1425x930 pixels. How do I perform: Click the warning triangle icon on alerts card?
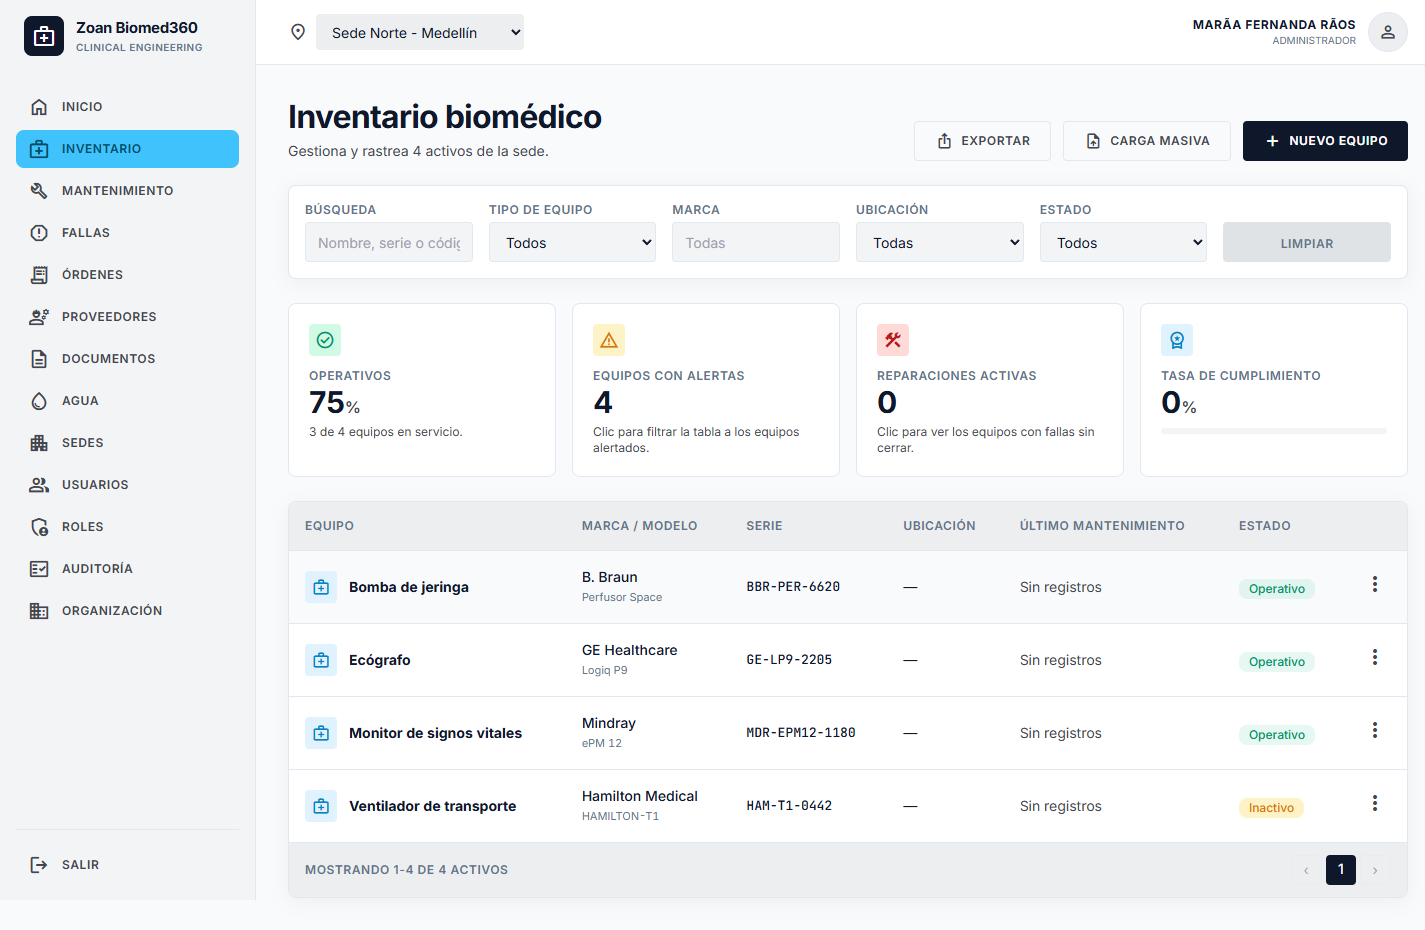tap(609, 340)
